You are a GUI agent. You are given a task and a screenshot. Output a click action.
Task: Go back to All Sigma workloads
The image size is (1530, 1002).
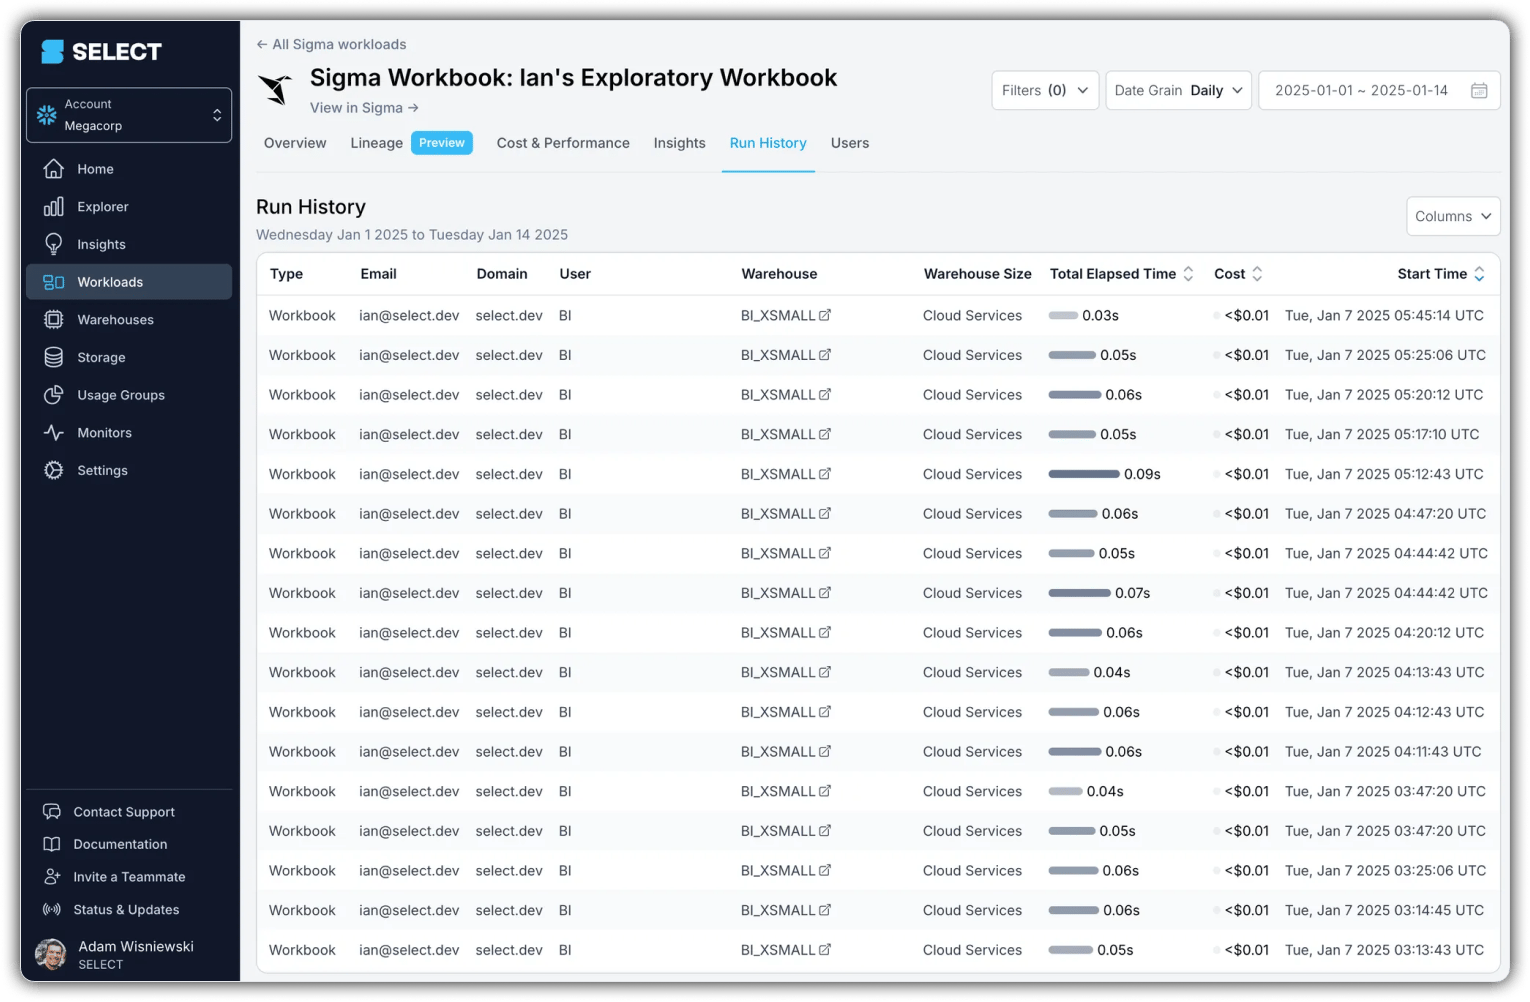click(331, 44)
